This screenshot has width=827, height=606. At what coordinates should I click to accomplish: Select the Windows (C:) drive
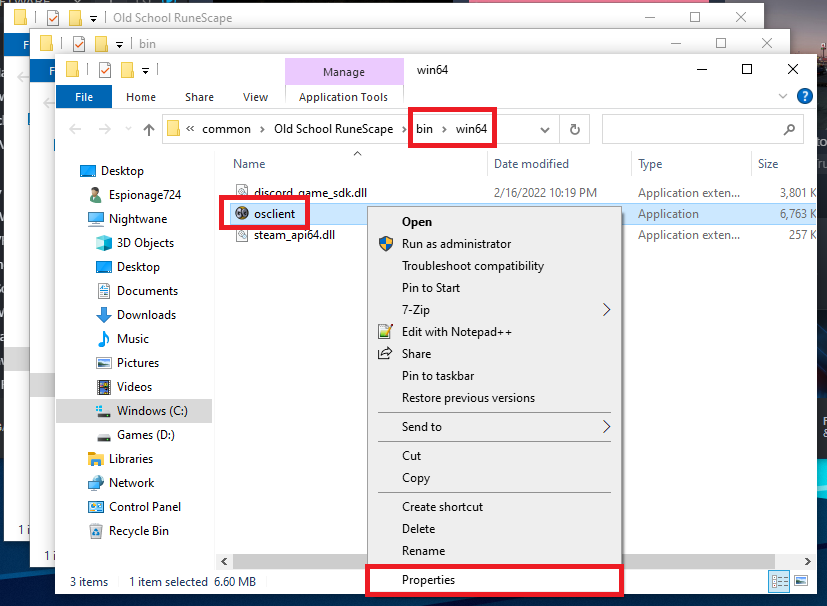point(152,411)
